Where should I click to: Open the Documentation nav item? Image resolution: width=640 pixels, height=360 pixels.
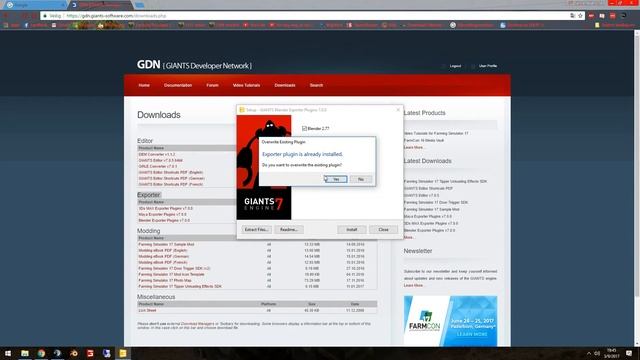(178, 85)
